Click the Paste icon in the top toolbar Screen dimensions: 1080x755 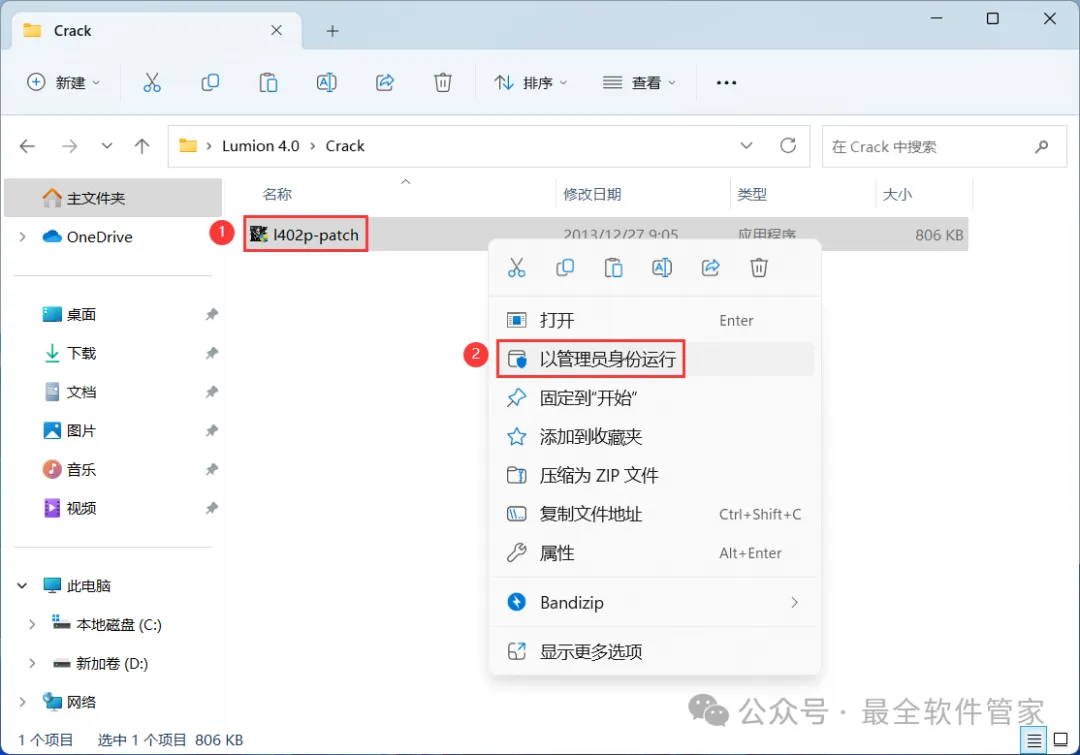pyautogui.click(x=268, y=83)
